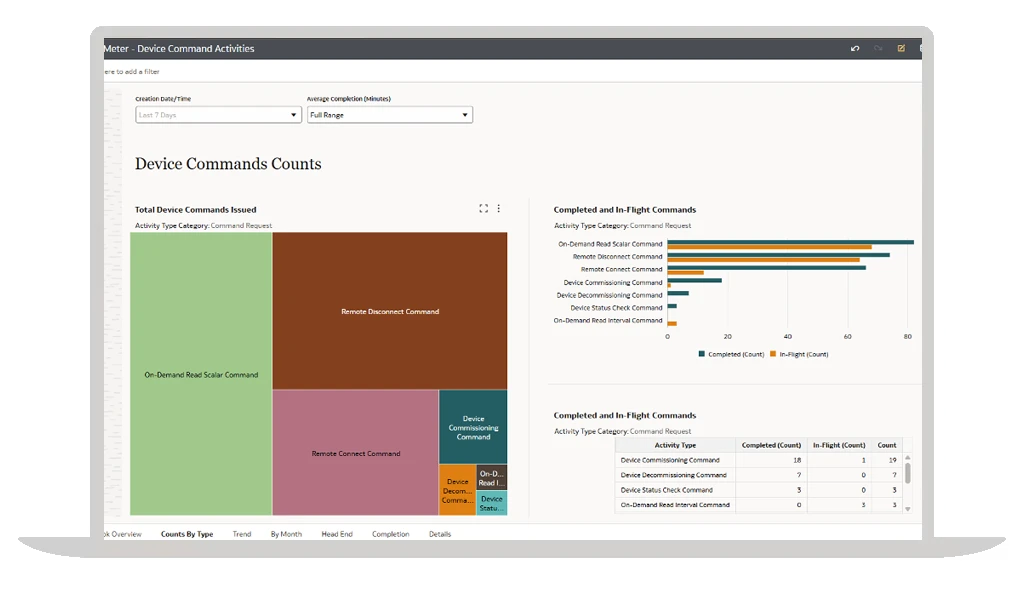Open the Details tab
Image resolution: width=1024 pixels, height=600 pixels.
440,534
